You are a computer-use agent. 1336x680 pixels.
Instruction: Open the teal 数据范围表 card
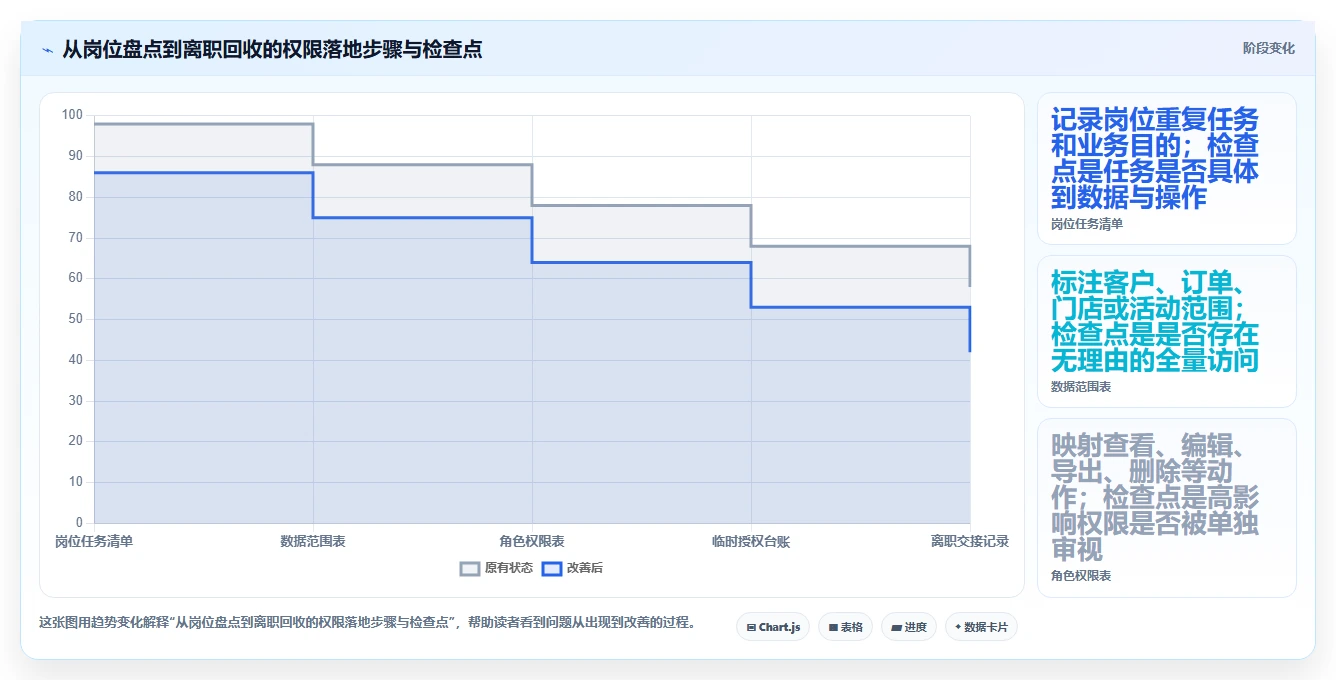click(1167, 331)
